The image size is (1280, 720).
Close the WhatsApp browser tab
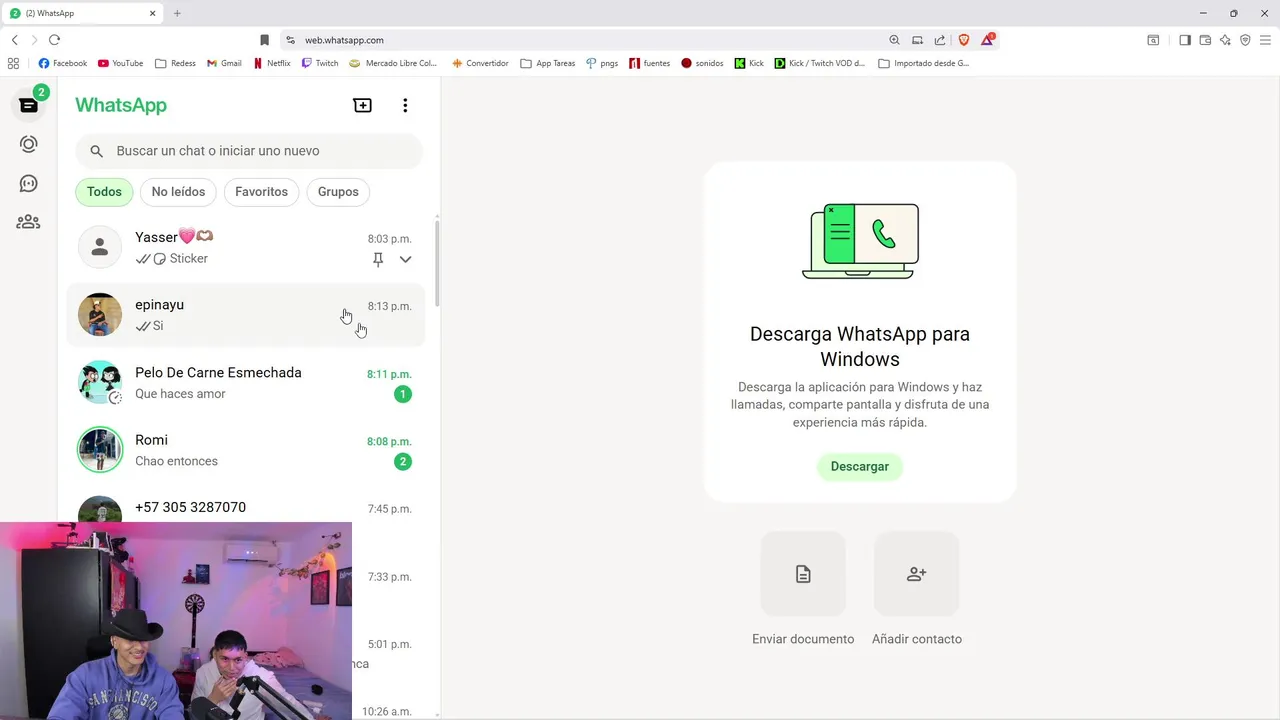point(153,13)
